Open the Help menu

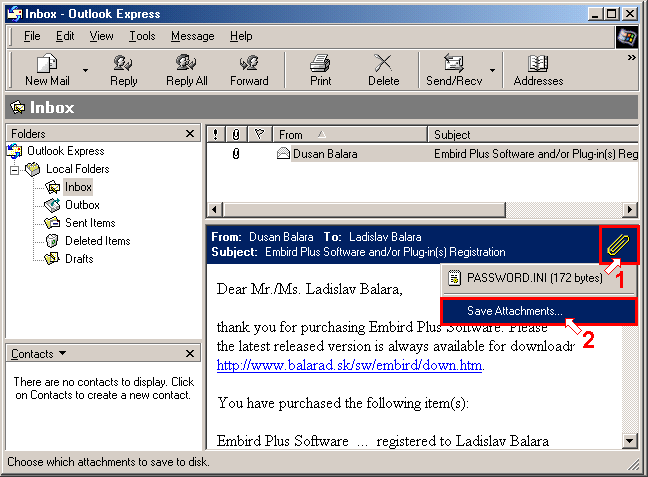[241, 36]
